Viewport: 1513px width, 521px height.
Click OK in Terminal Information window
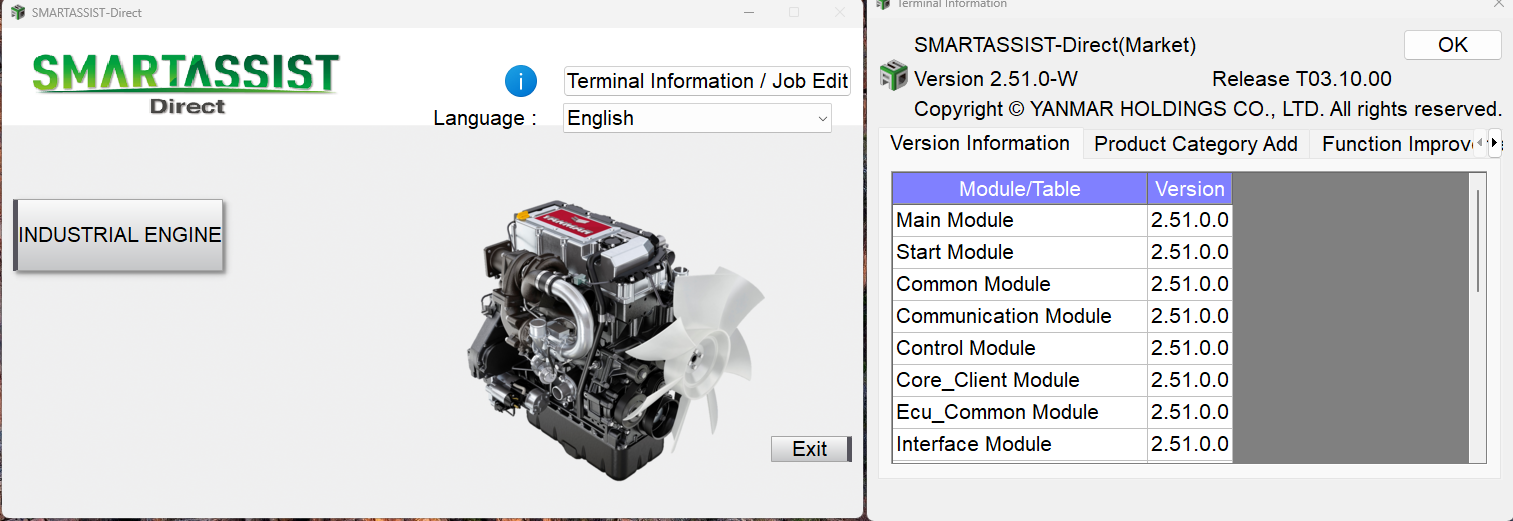(1452, 45)
